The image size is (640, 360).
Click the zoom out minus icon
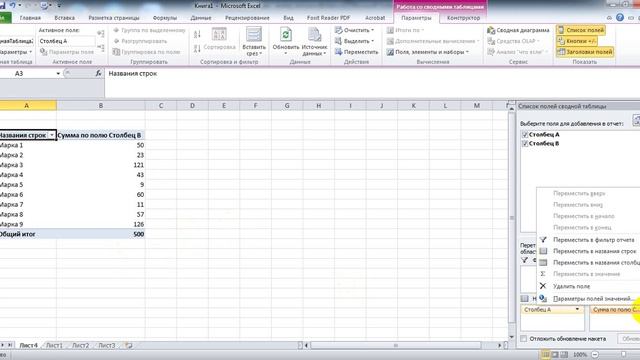point(595,355)
